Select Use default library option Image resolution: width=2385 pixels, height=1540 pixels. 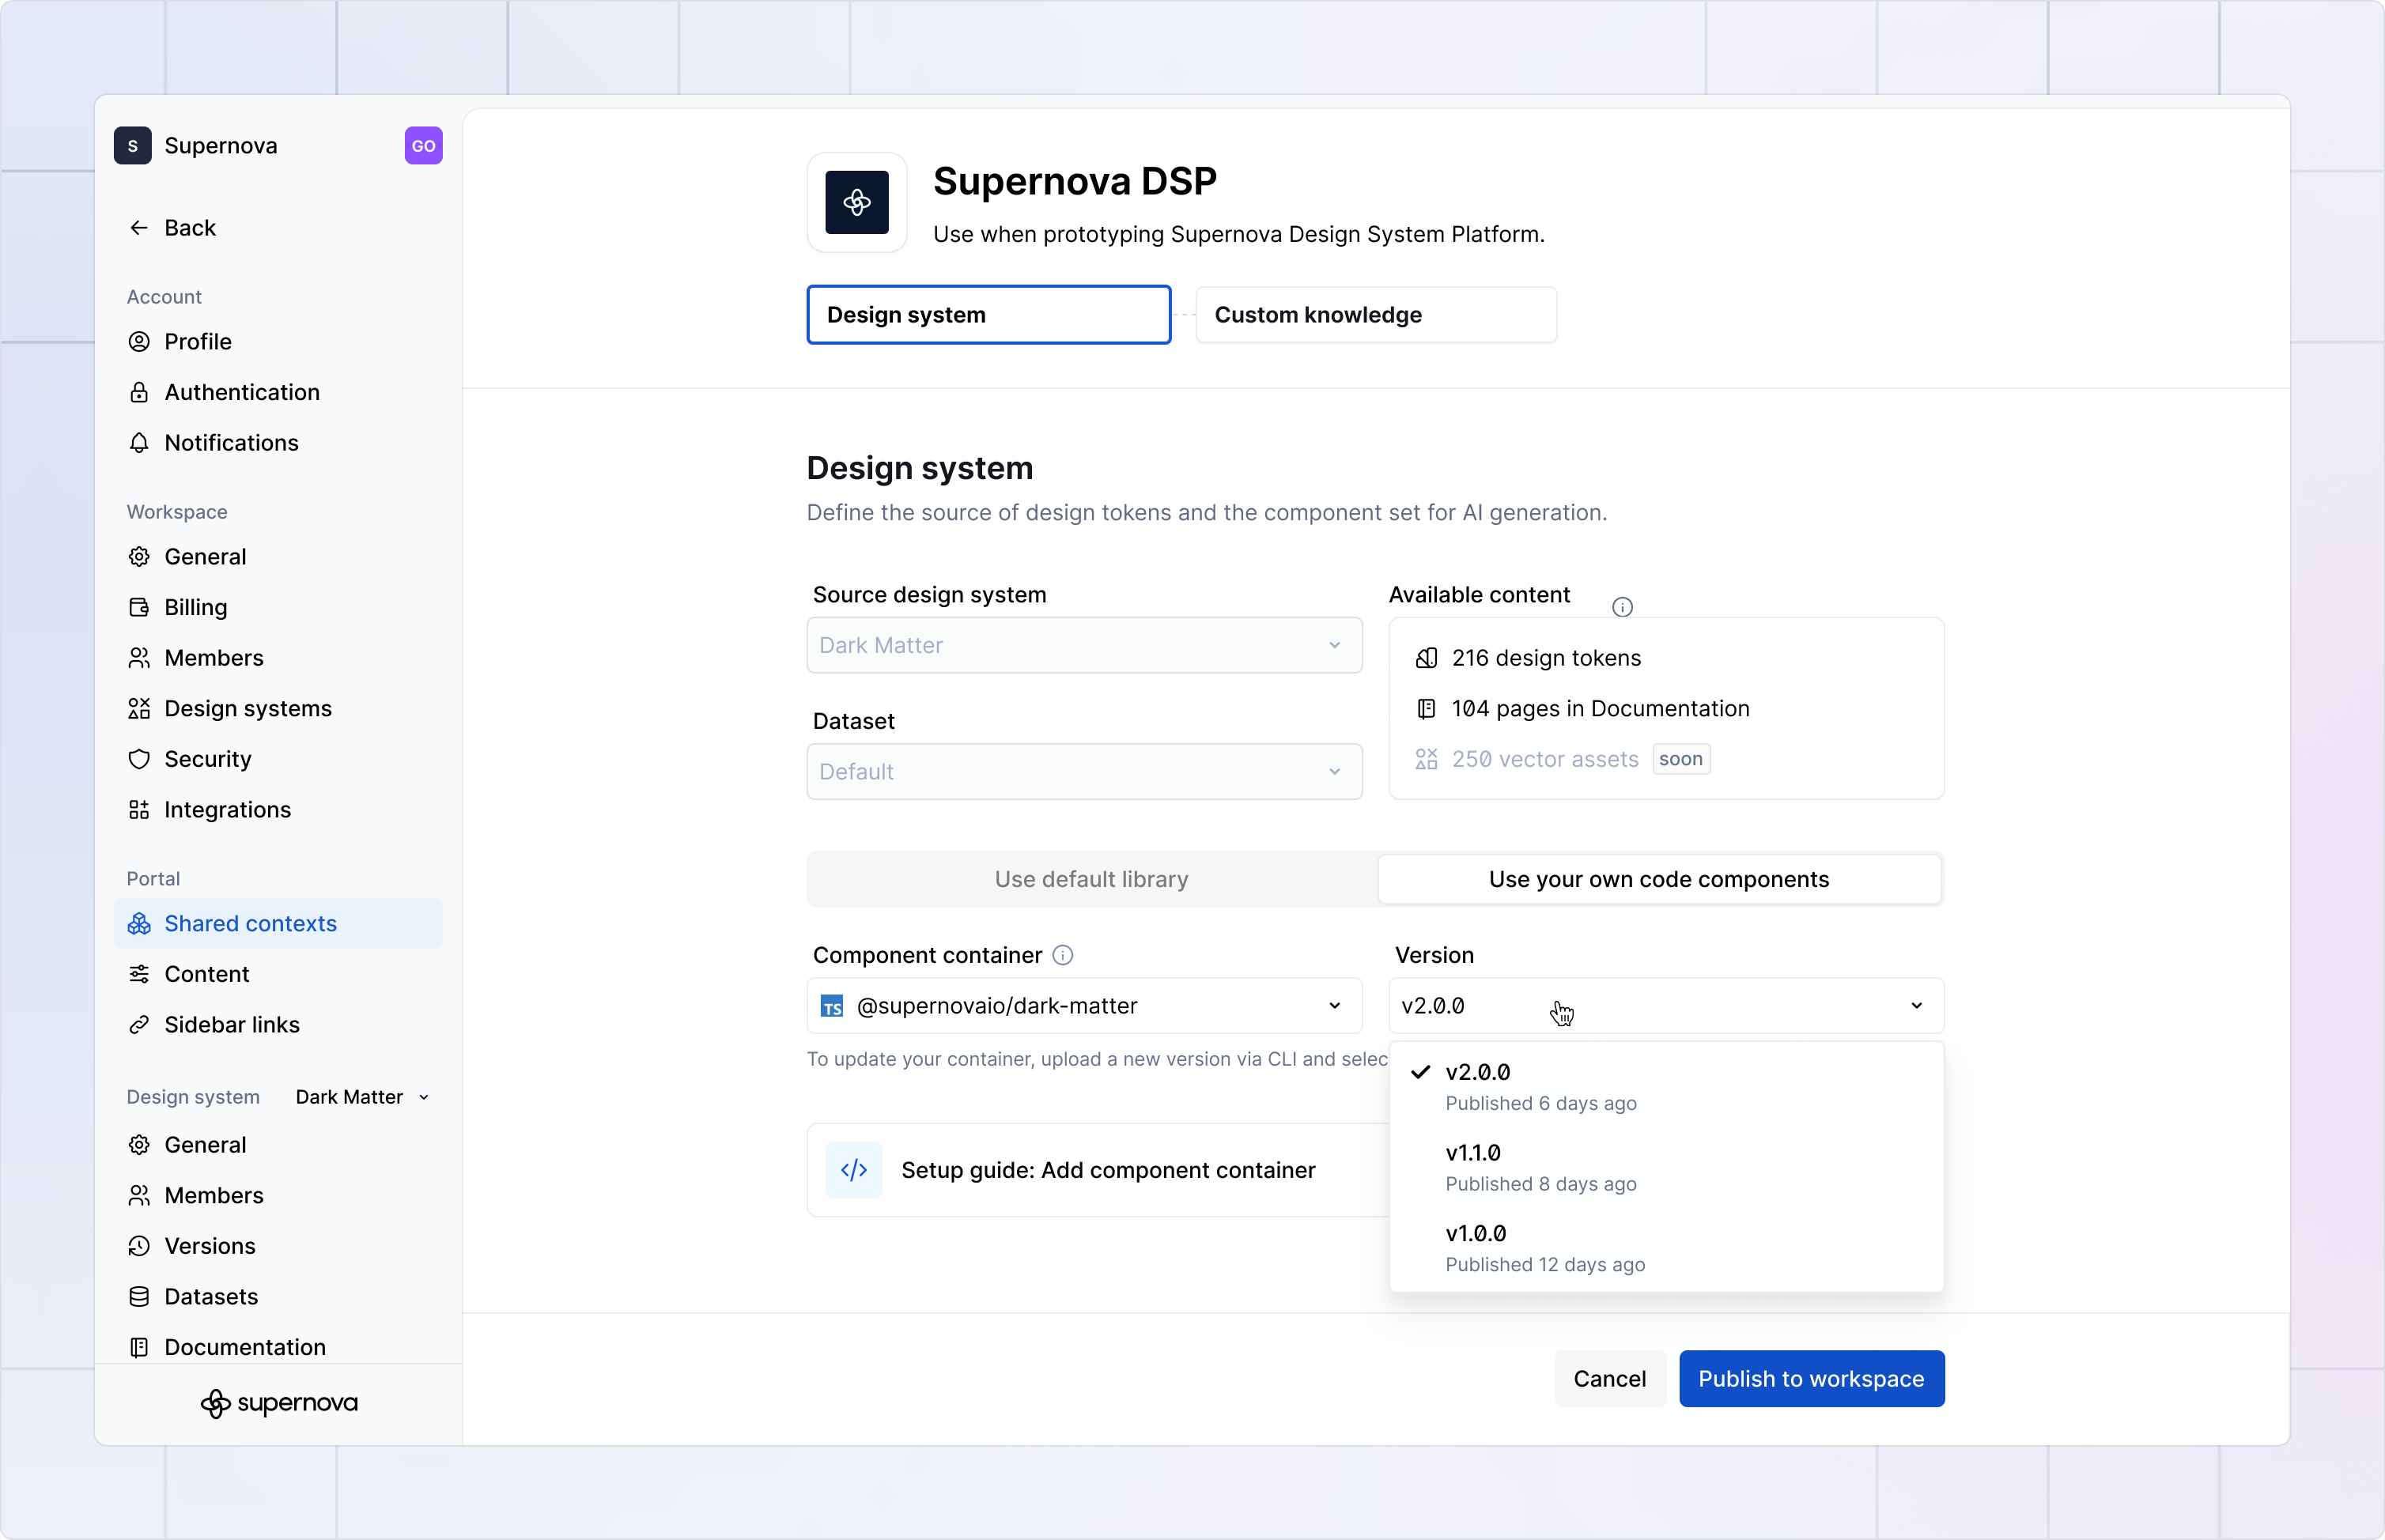[x=1091, y=879]
